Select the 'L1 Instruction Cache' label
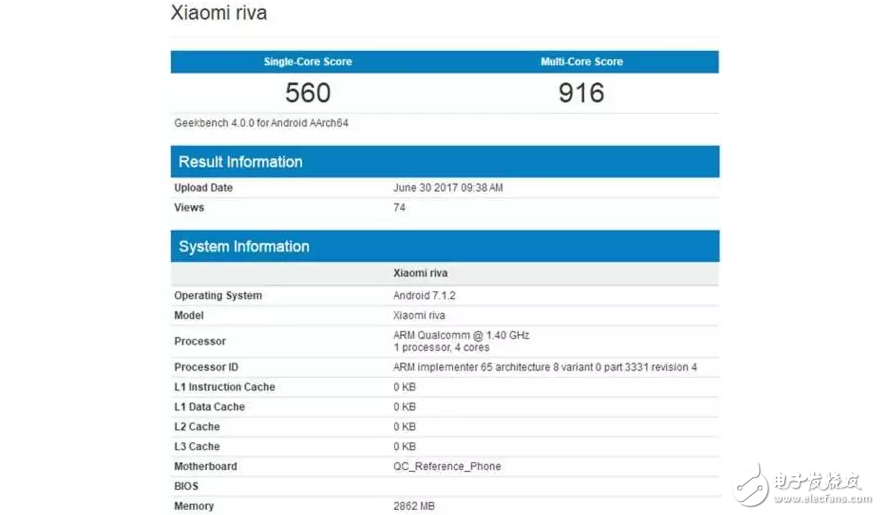Image resolution: width=880 pixels, height=515 pixels. click(x=224, y=387)
